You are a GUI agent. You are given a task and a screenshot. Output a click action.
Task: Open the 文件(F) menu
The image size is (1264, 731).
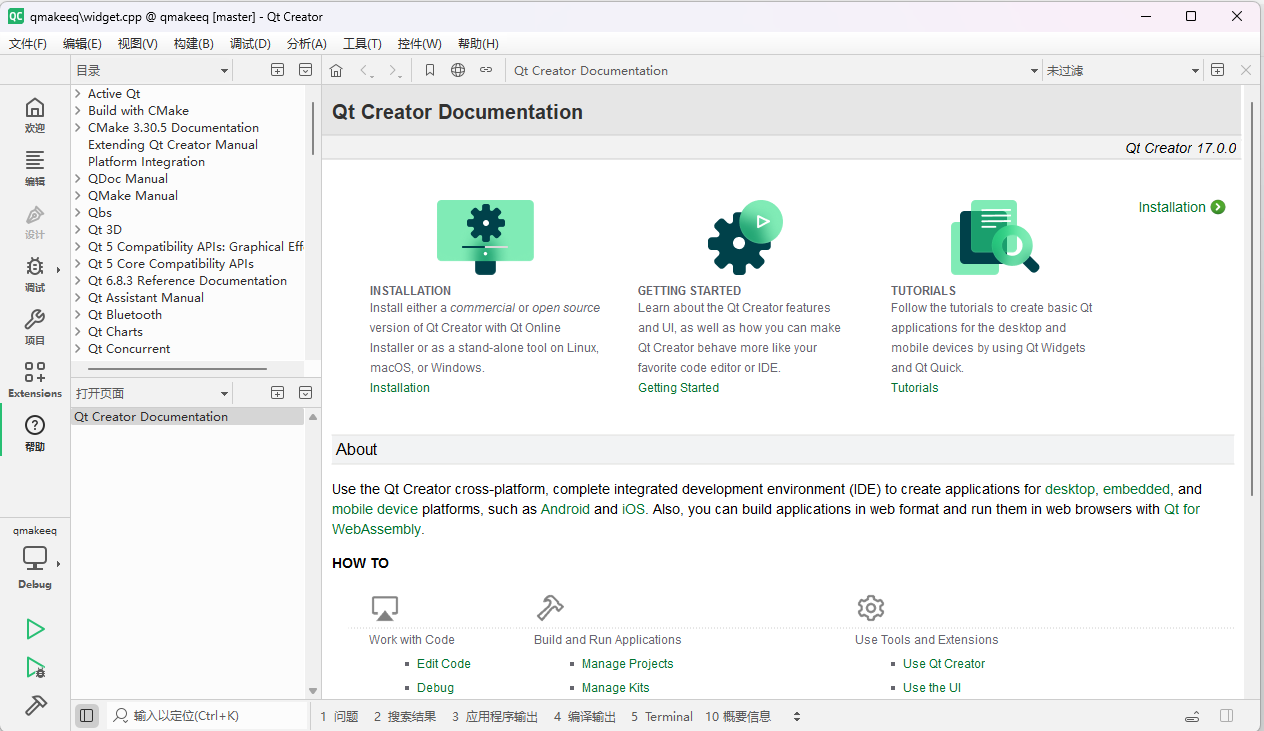pos(28,44)
